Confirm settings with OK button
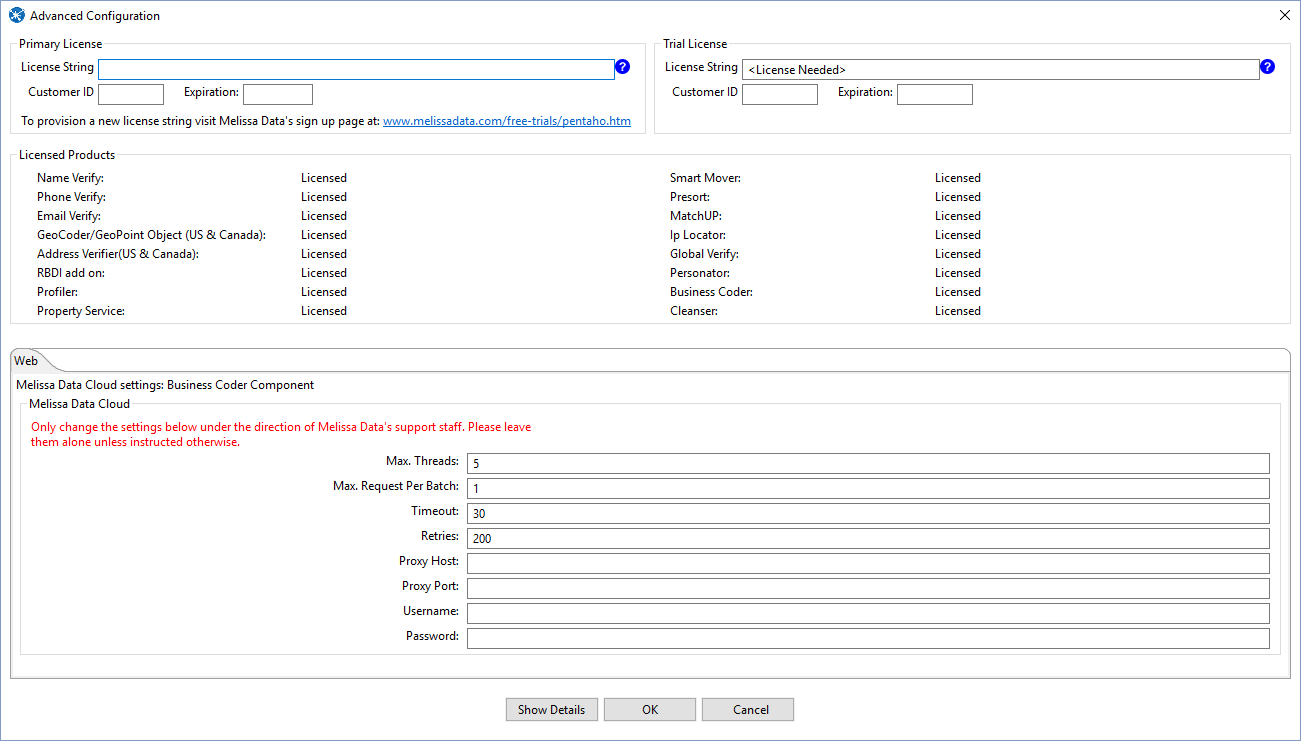The image size is (1301, 741). [650, 710]
